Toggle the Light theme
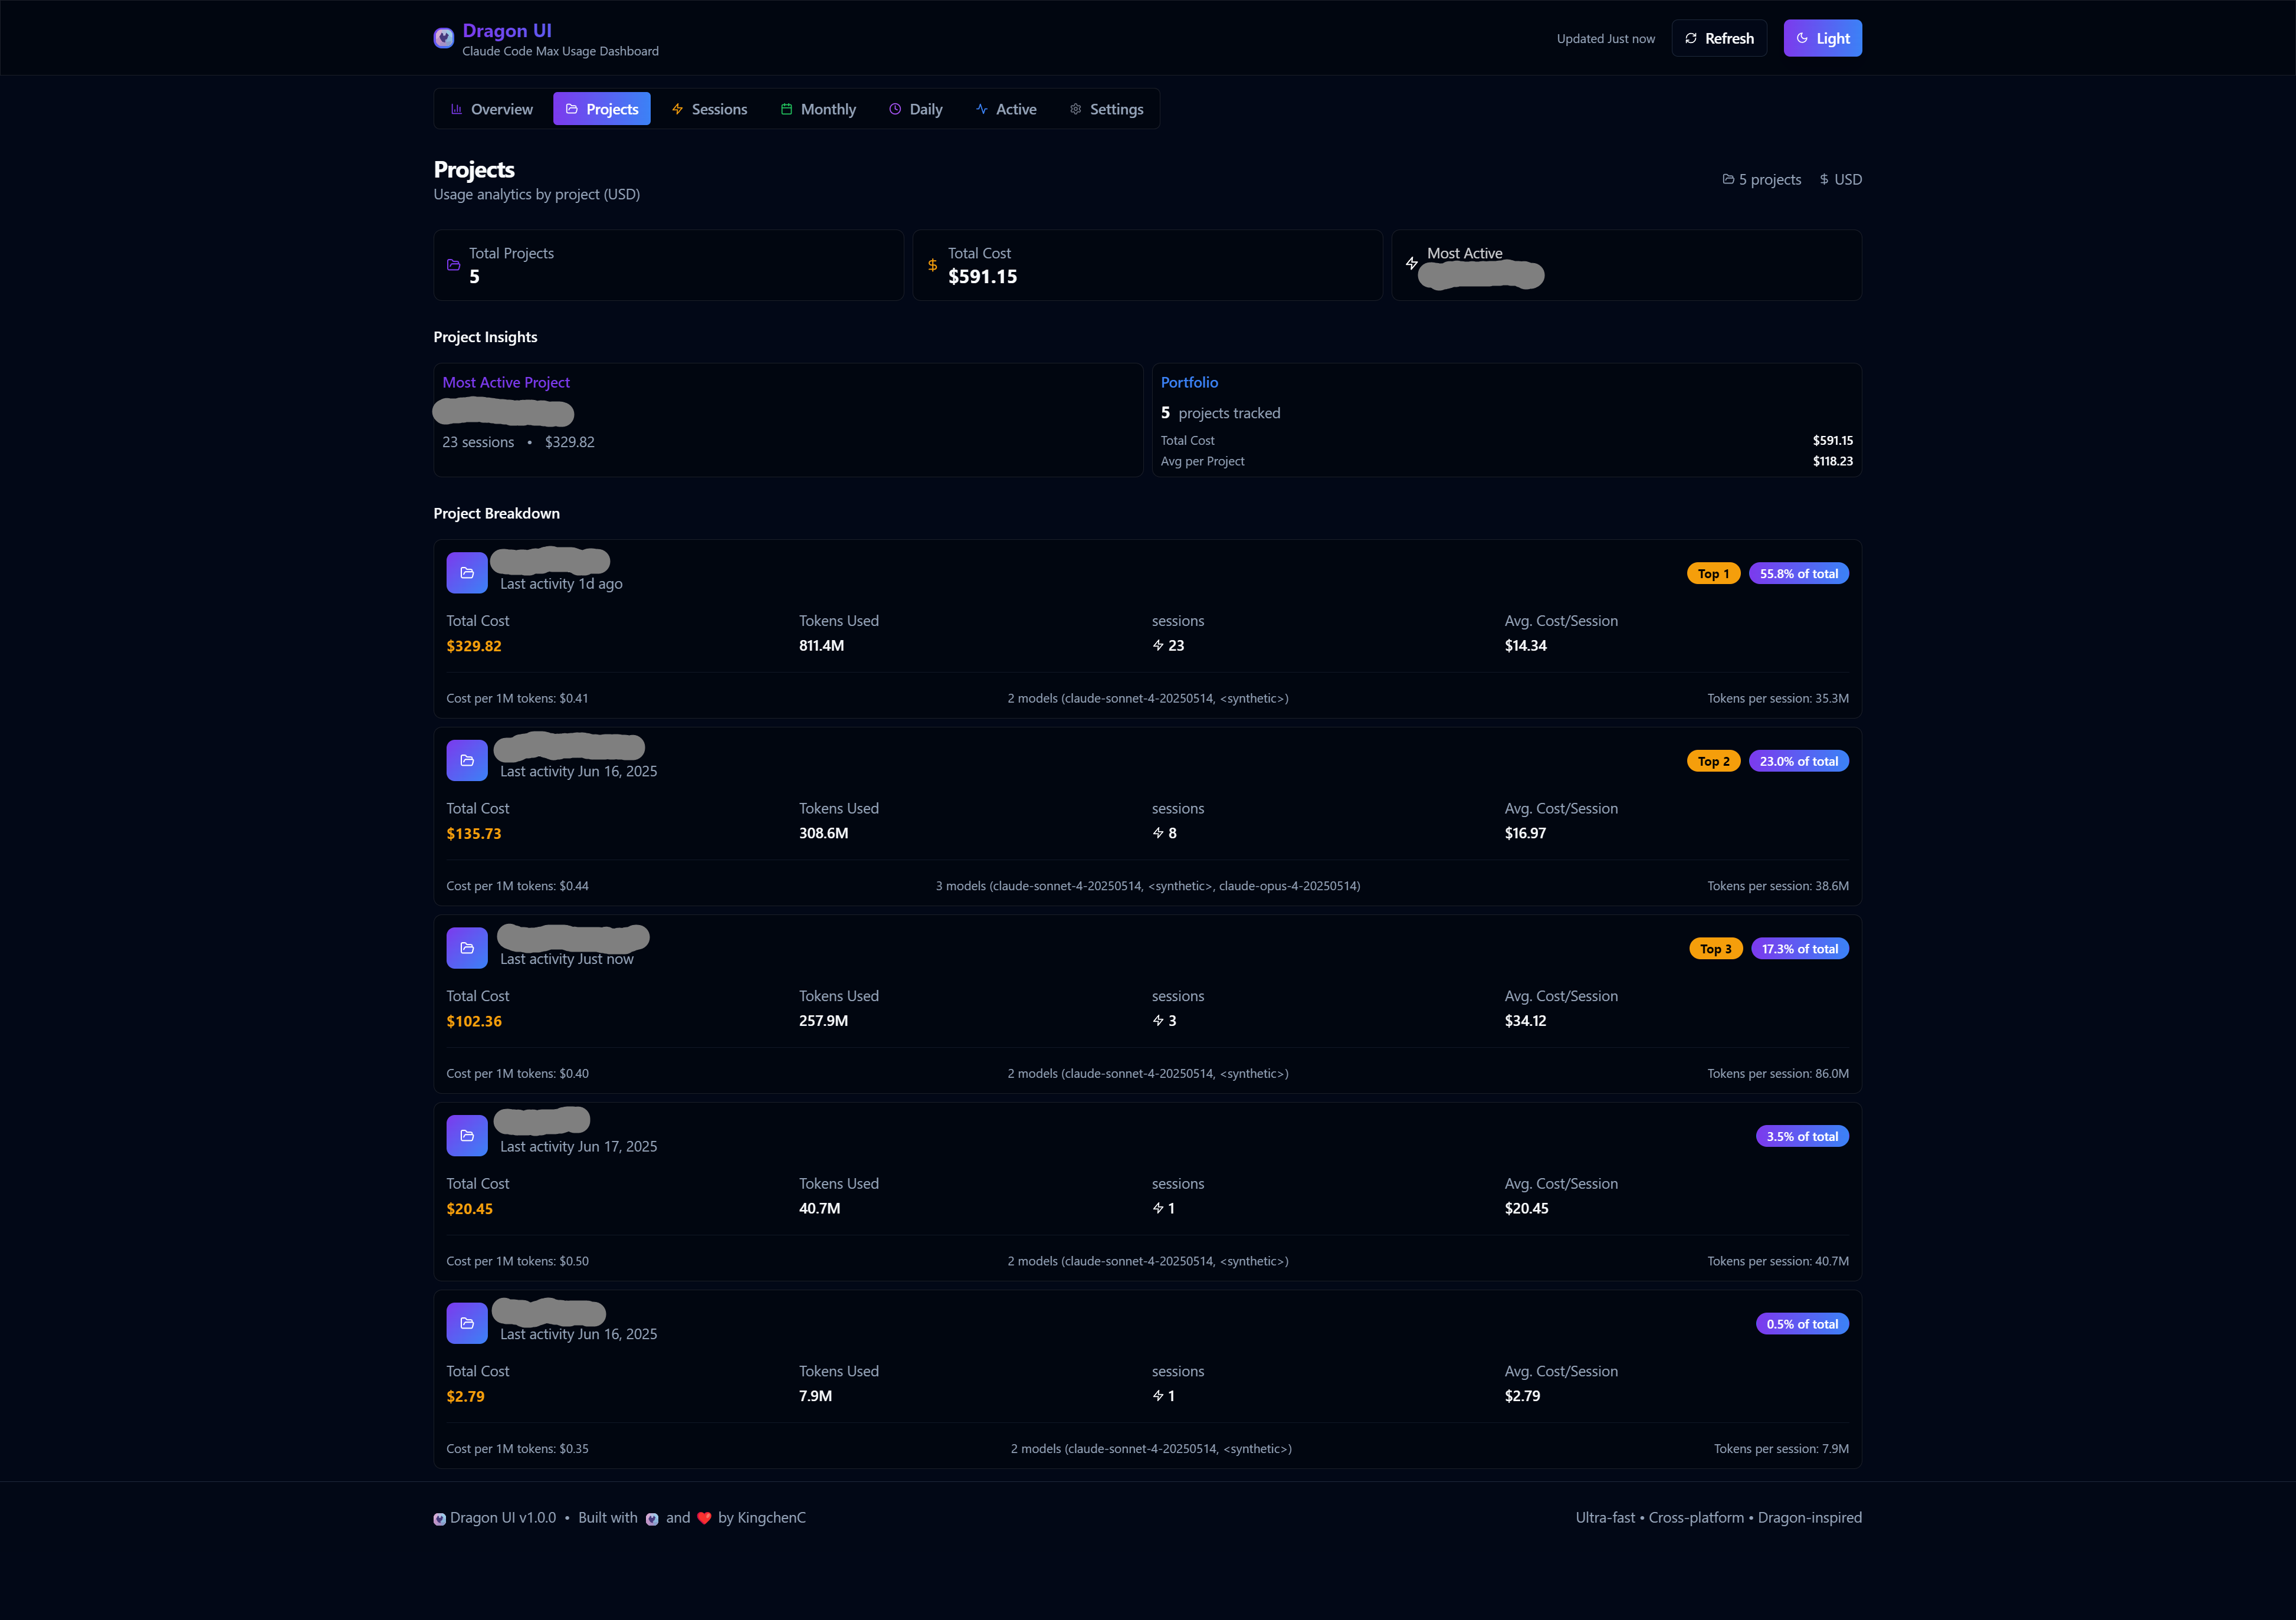 pyautogui.click(x=1822, y=38)
